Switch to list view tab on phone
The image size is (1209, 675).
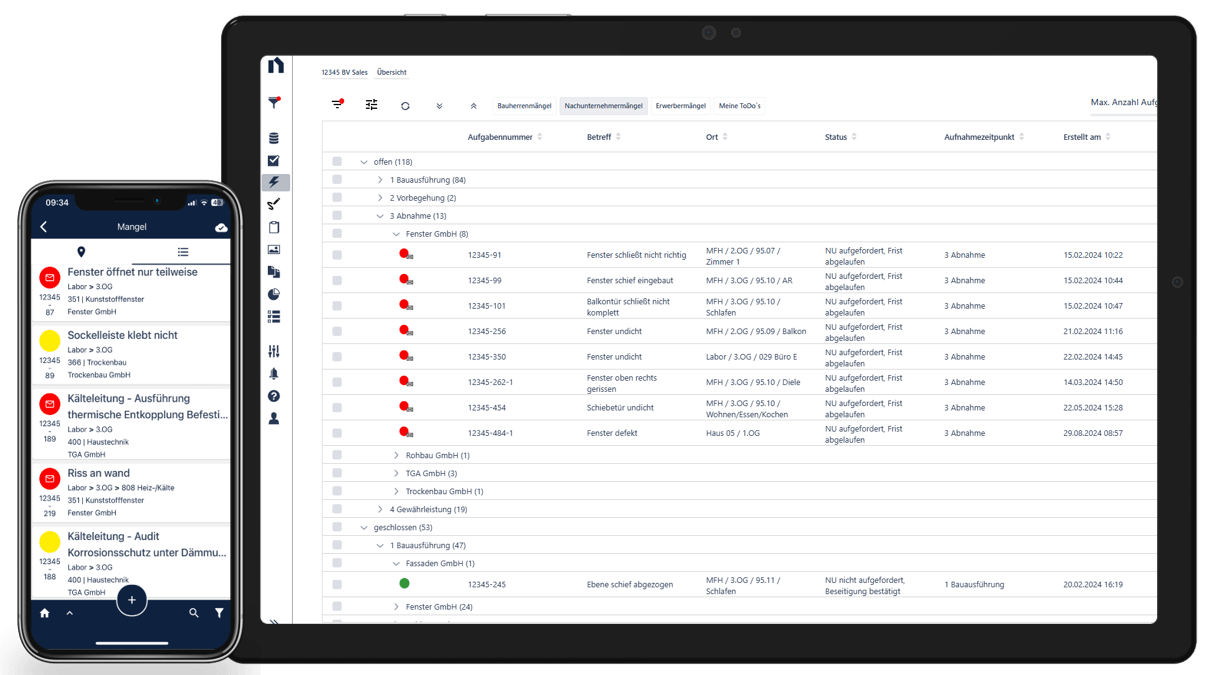tap(182, 252)
